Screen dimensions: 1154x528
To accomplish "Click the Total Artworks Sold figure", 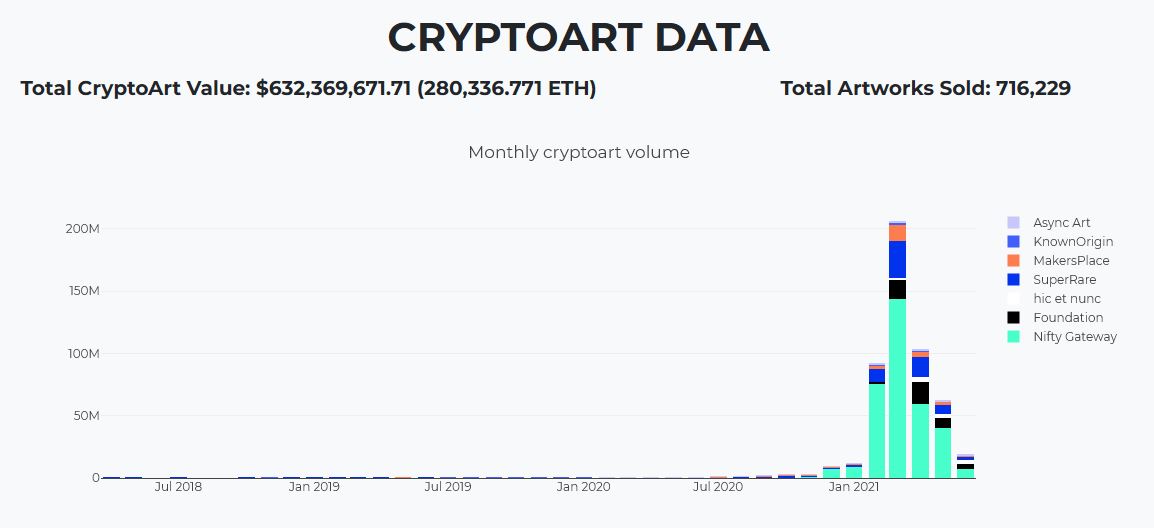I will (925, 88).
